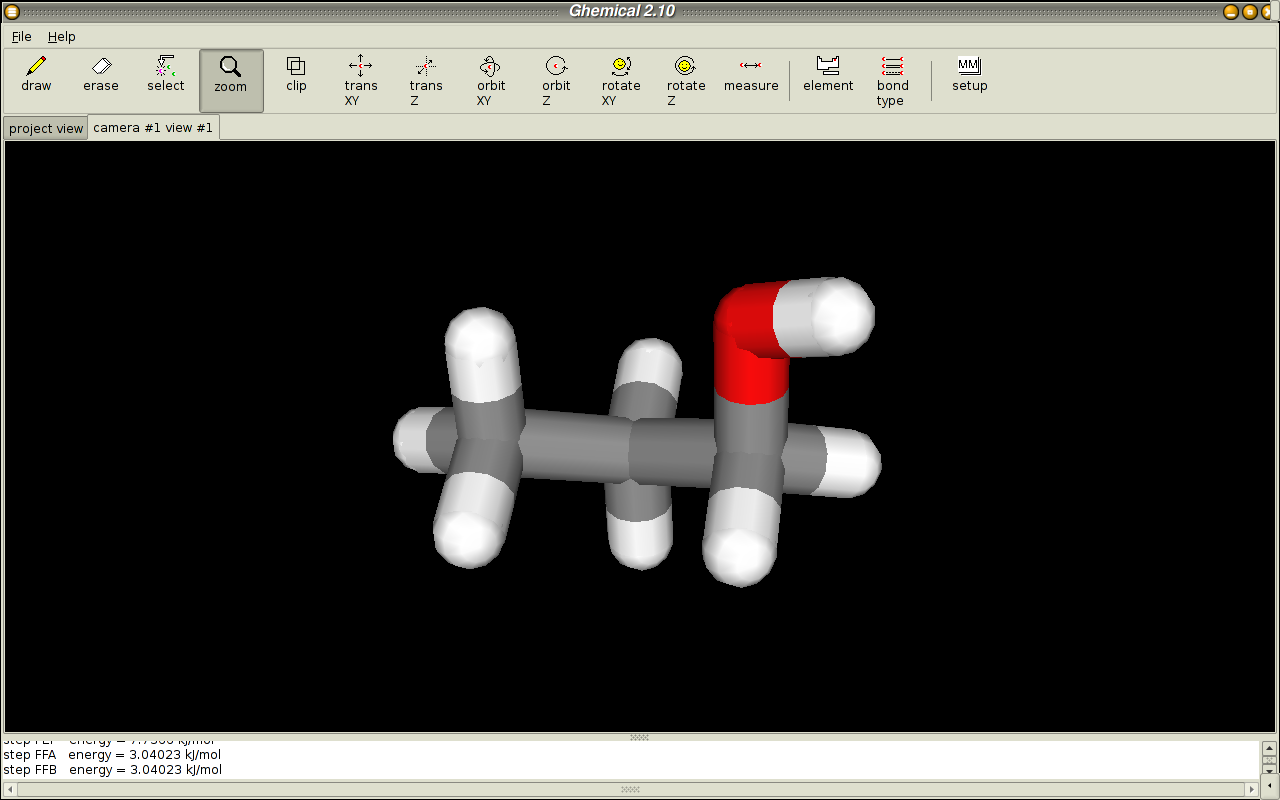Open the bond type selector

tap(892, 80)
